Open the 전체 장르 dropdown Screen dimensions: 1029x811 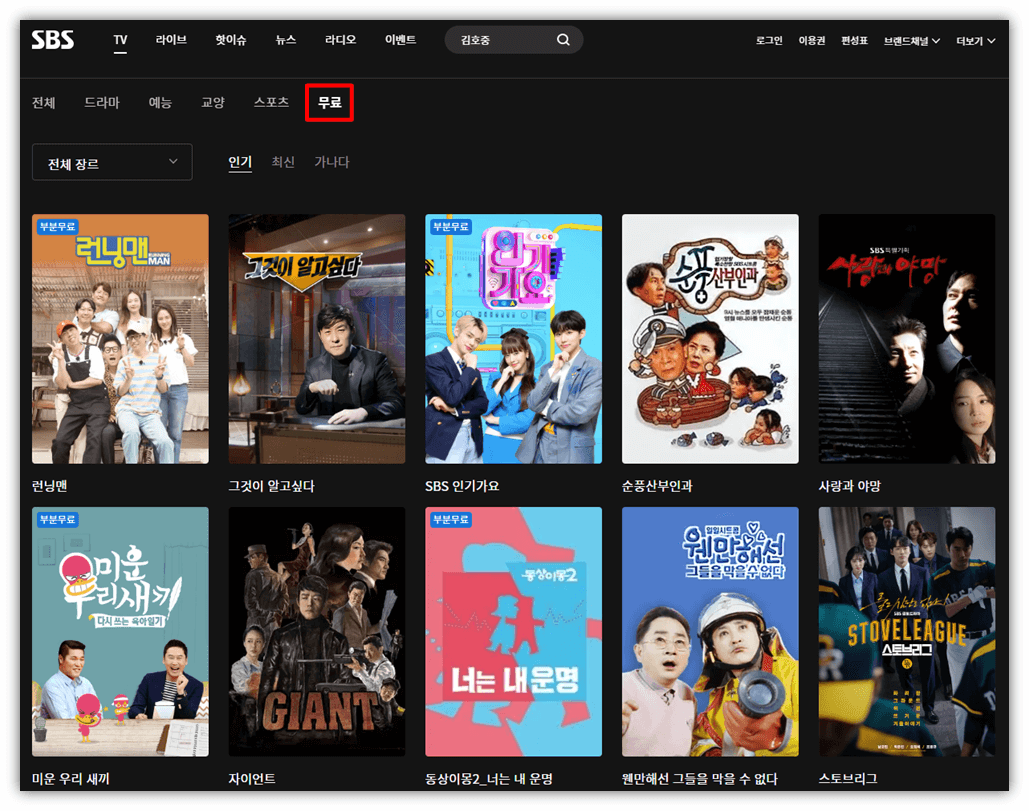point(112,162)
